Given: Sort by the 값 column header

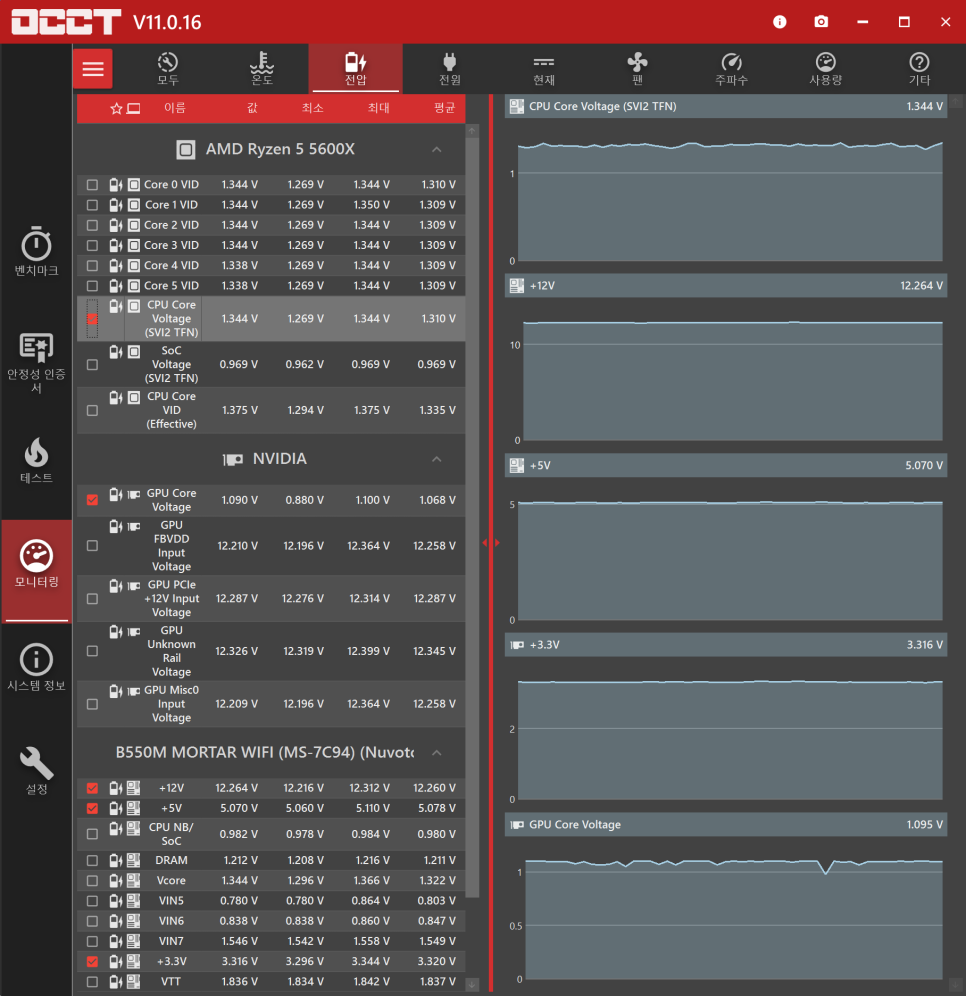Looking at the screenshot, I should [x=252, y=108].
